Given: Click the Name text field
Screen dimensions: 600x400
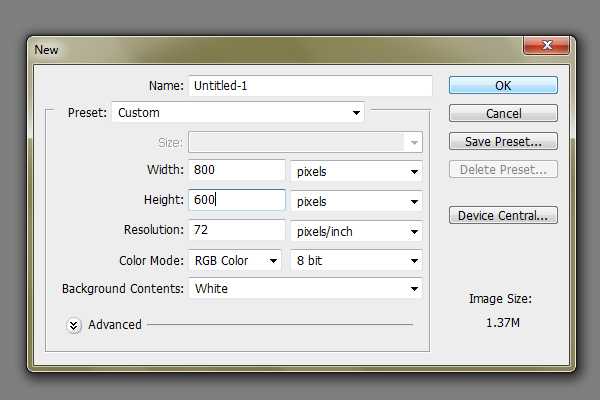Looking at the screenshot, I should point(309,86).
